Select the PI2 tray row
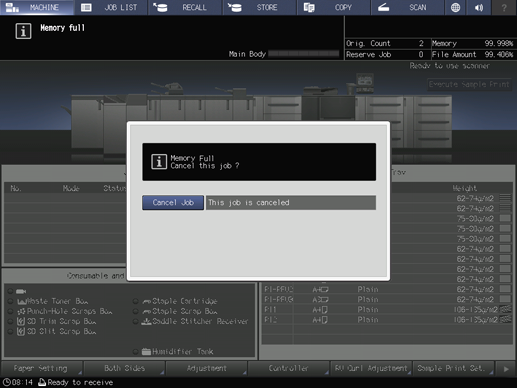 (387, 320)
